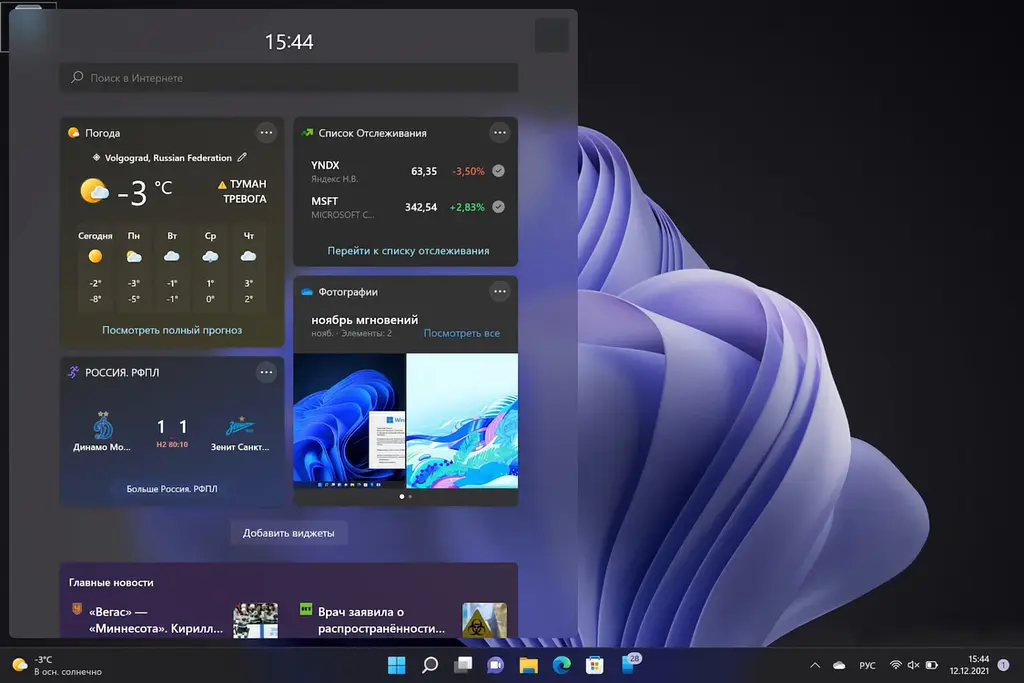
Task: Click the OneDrive cloud tray icon
Action: [x=839, y=665]
